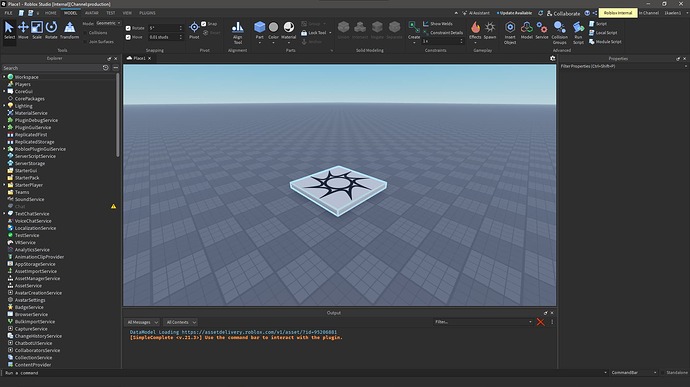Switch to the AVATAR ribbon tab

tap(92, 13)
